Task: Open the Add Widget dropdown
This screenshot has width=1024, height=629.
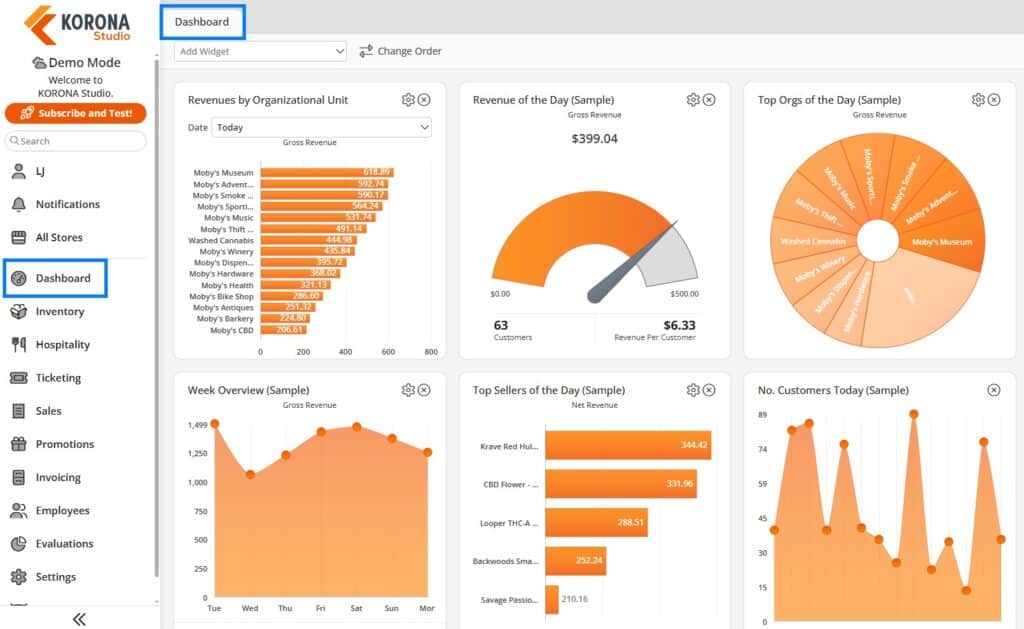Action: point(260,52)
